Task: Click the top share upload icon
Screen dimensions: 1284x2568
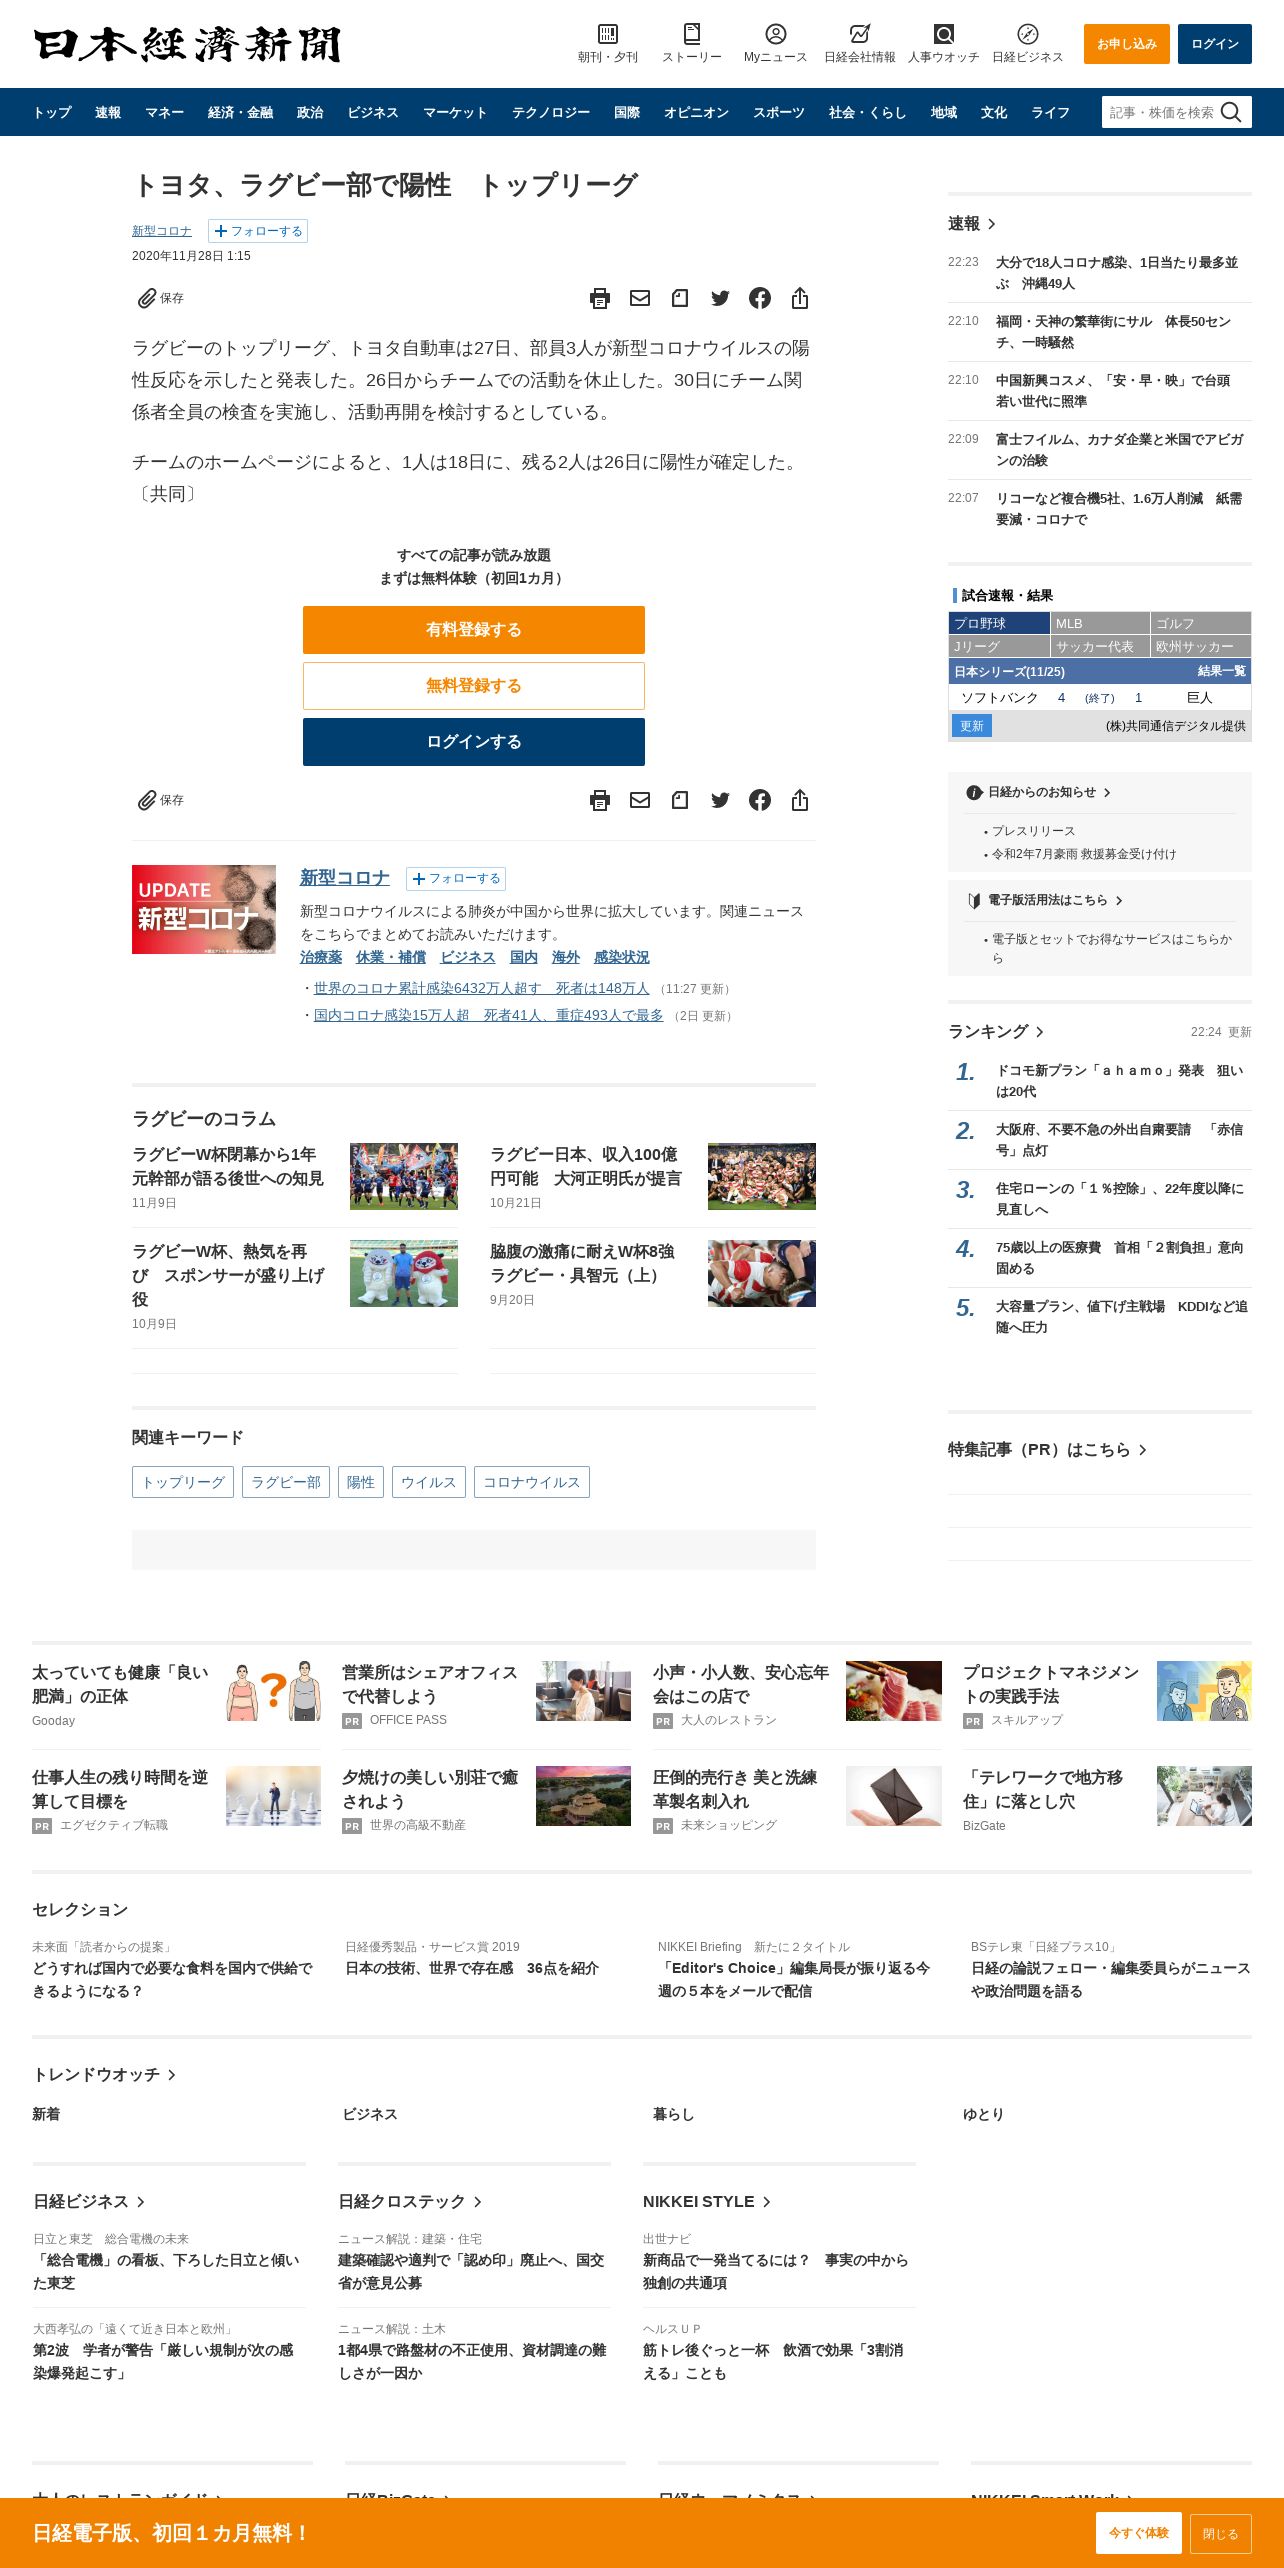Action: (800, 298)
